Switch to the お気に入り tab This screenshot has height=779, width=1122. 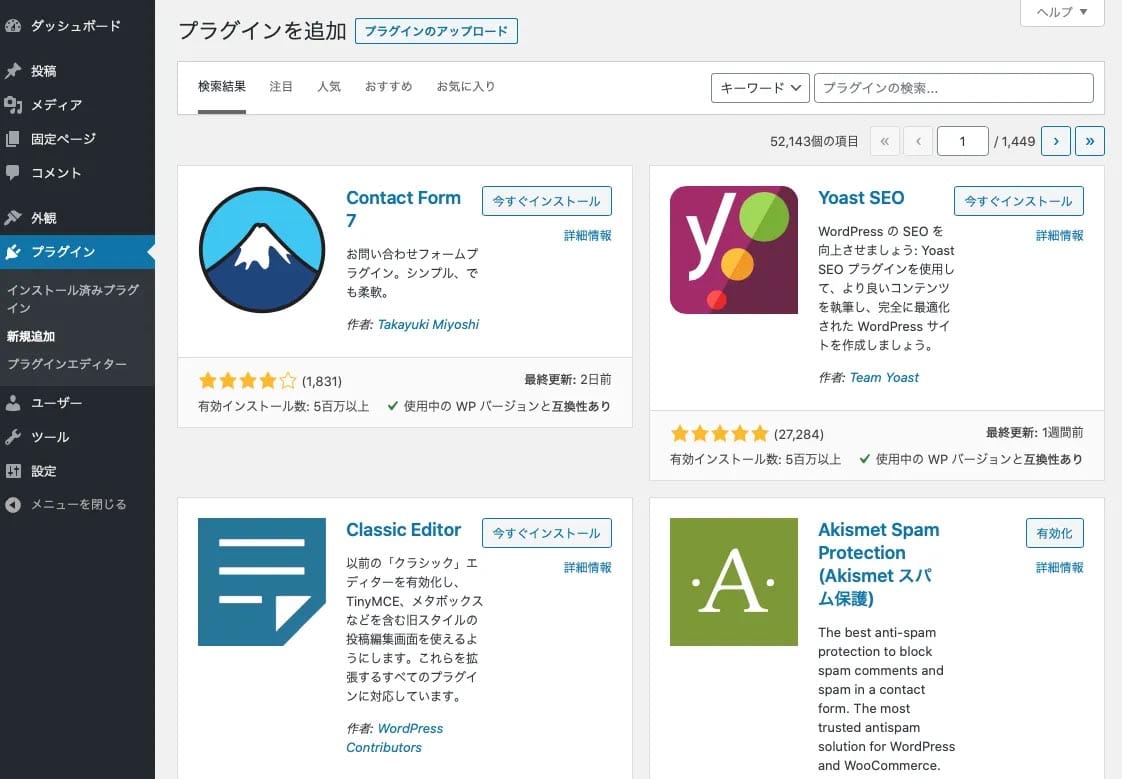[x=466, y=87]
